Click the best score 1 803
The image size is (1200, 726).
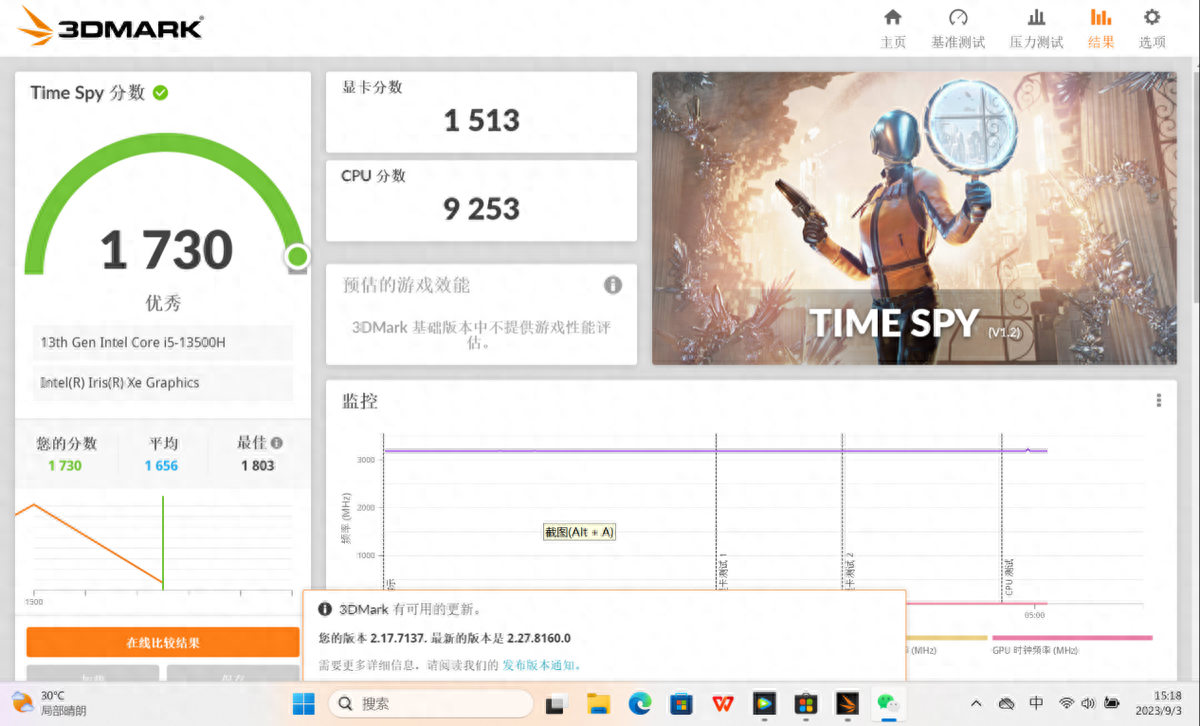[x=257, y=466]
